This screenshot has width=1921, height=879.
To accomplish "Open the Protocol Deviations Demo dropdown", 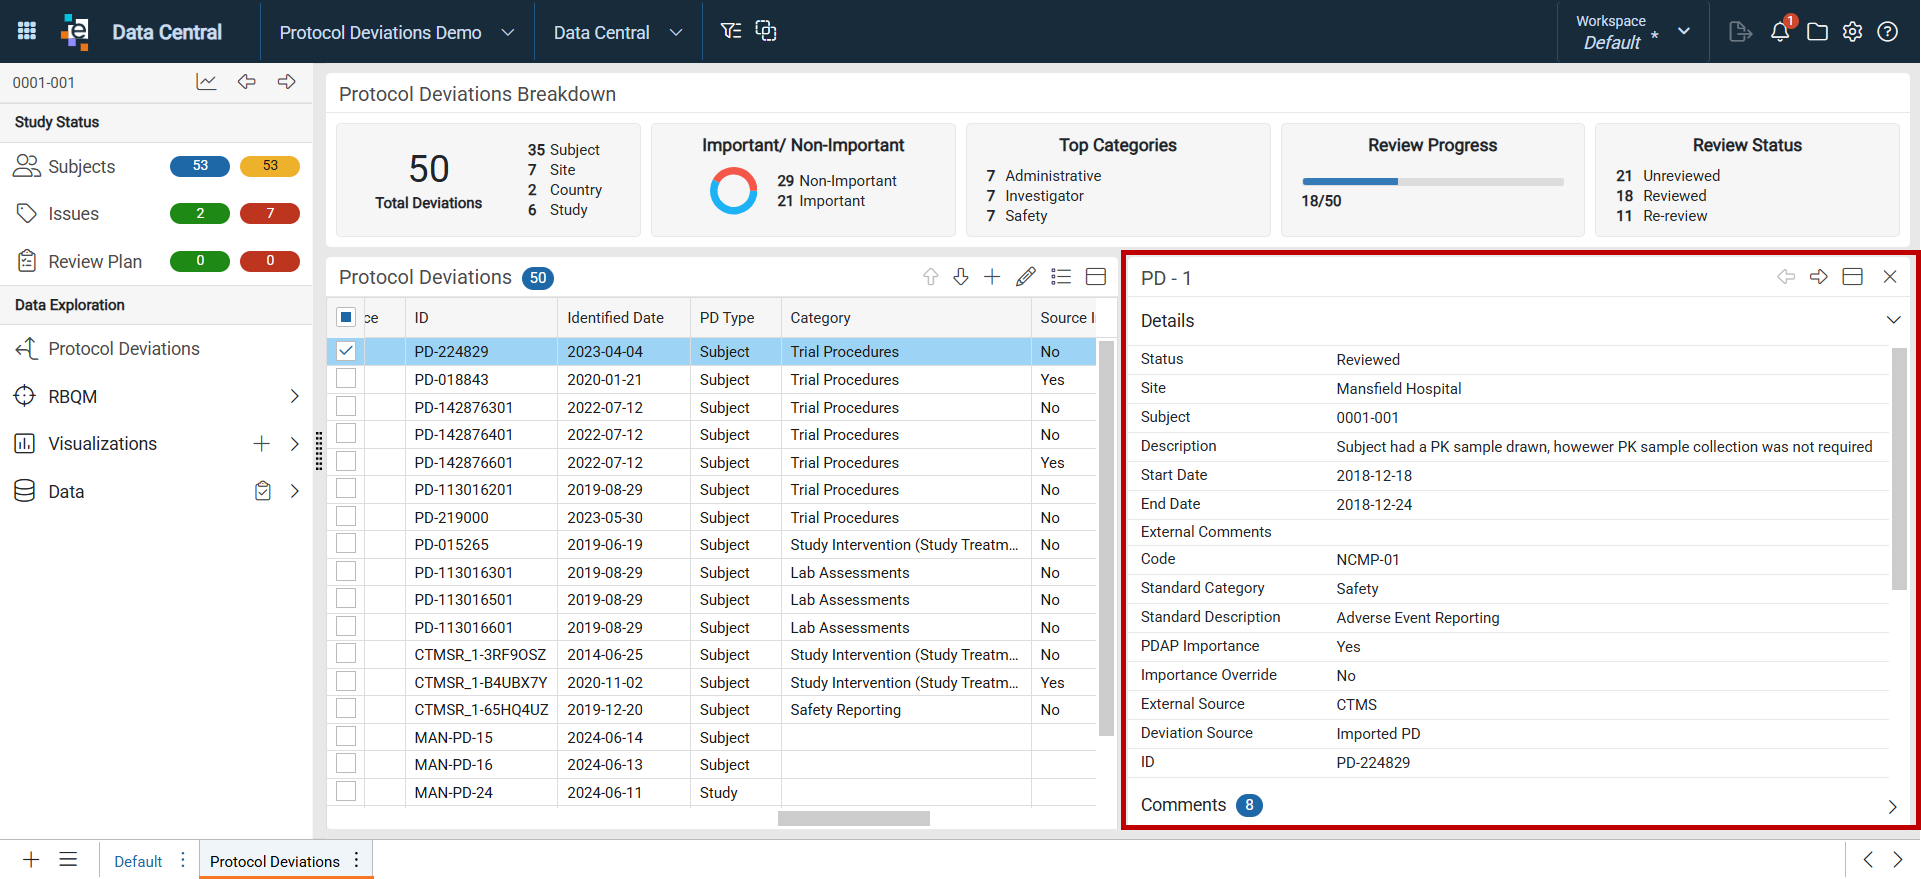I will (x=397, y=32).
